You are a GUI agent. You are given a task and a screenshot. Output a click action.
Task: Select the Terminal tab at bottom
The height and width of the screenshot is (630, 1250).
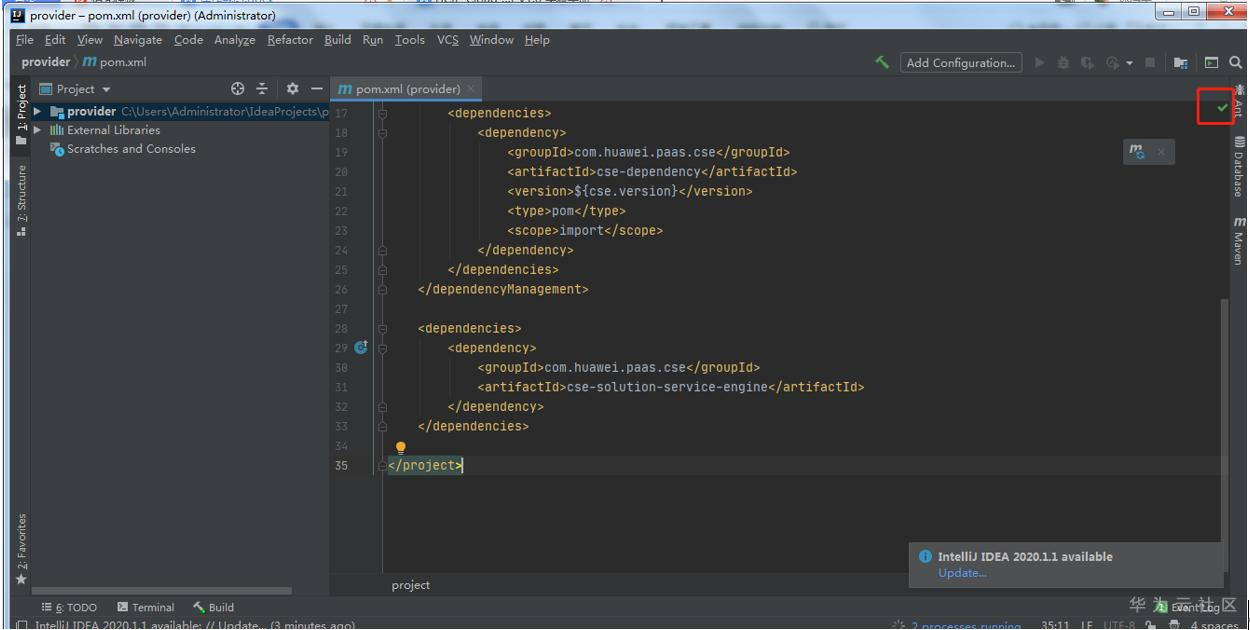[x=145, y=607]
